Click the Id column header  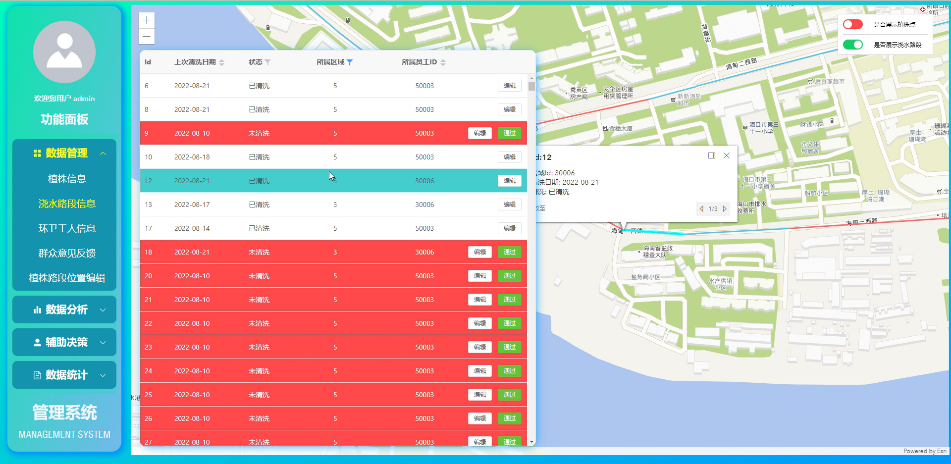147,62
